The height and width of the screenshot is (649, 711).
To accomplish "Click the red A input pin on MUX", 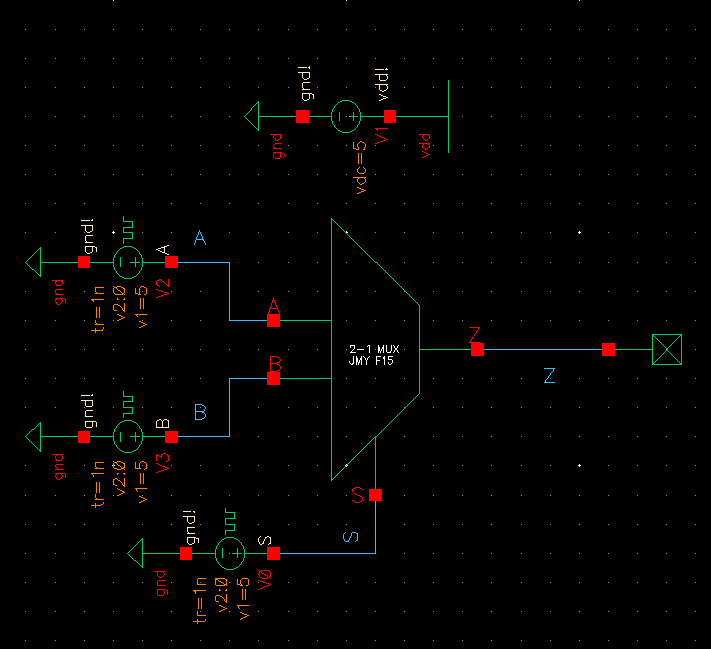I will 273,321.
